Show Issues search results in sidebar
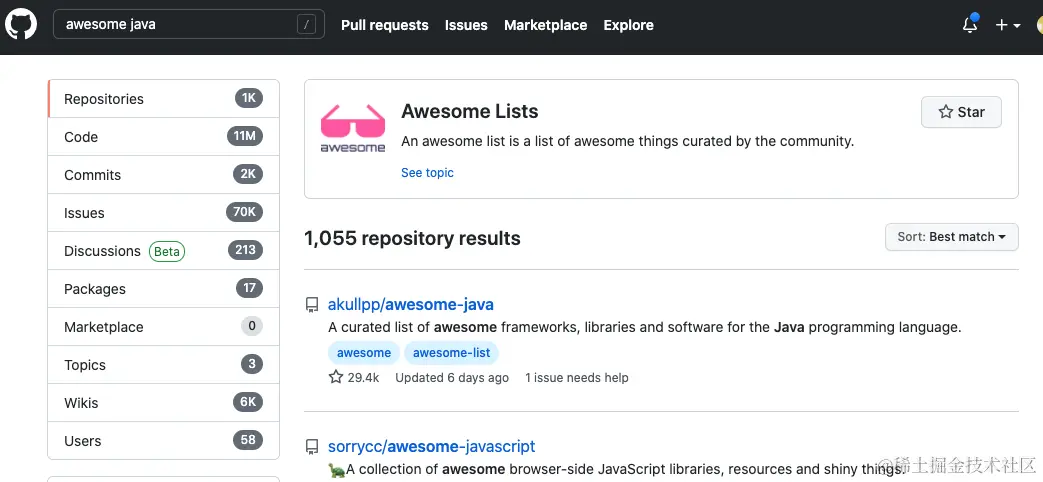This screenshot has width=1043, height=482. [84, 213]
